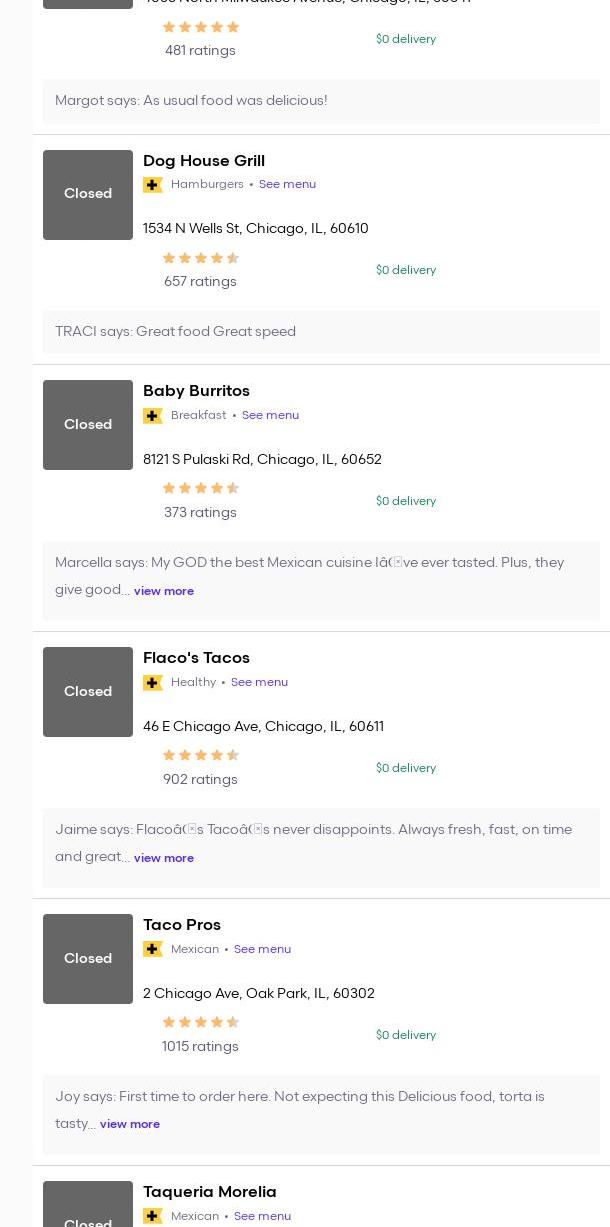Click Dog House Grill star rating
The image size is (610, 1227).
pos(200,258)
